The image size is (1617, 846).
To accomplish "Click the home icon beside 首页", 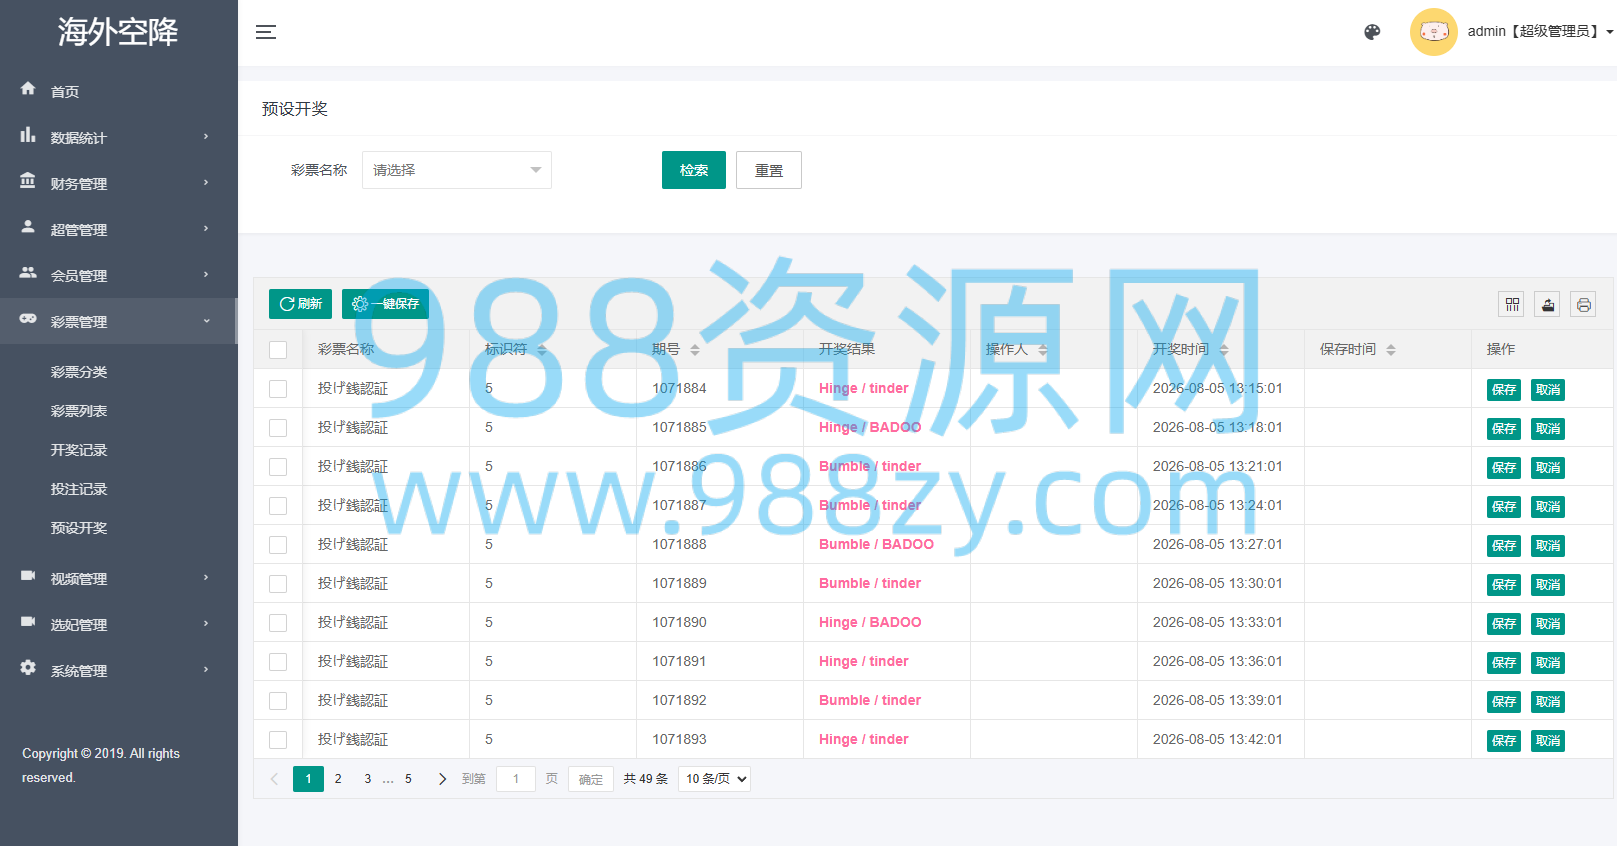I will pos(28,89).
